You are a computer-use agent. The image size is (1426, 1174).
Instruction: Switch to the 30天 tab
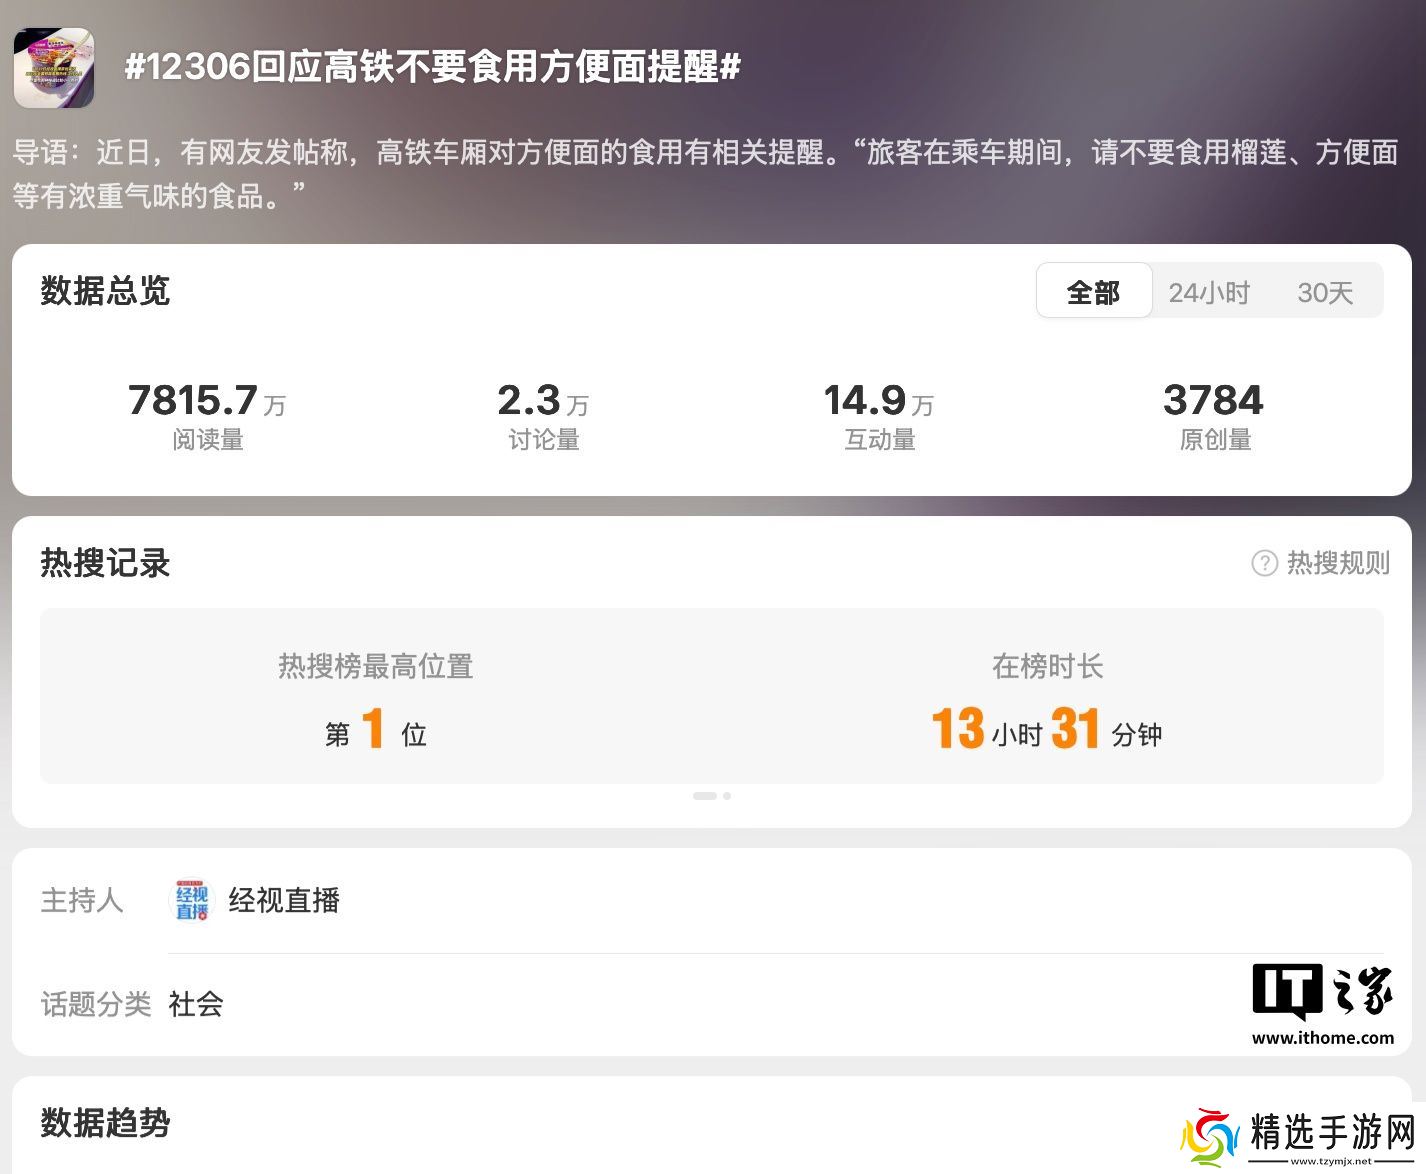click(1325, 292)
